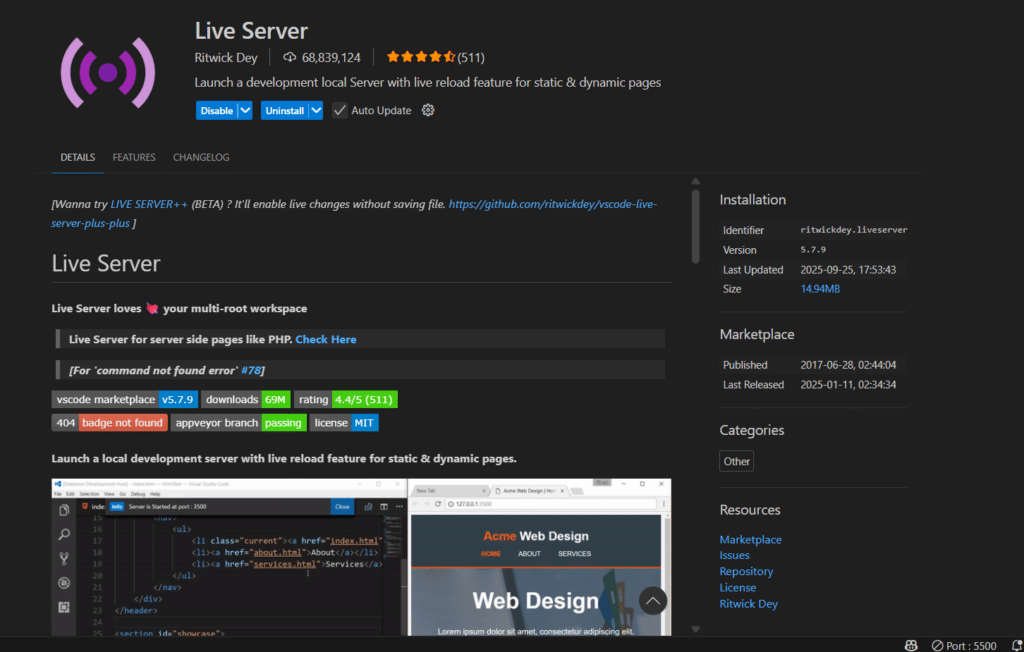Switch to the Features tab
Screen dimensions: 1024x652
134,157
